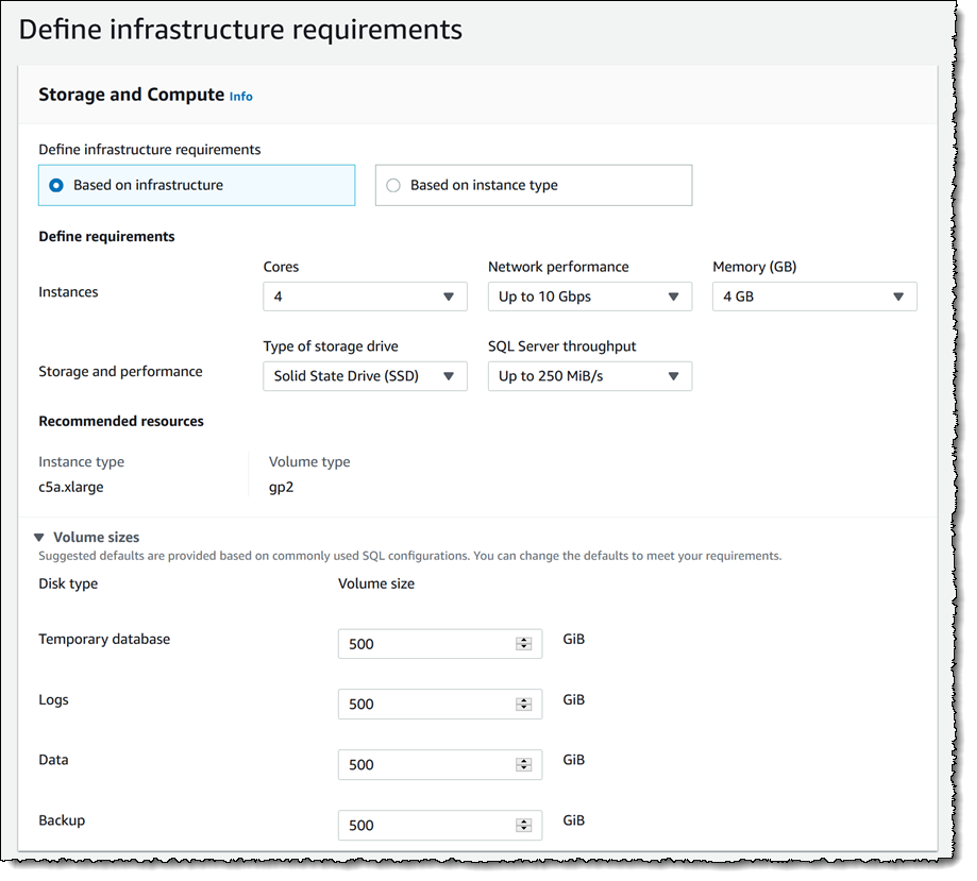977x881 pixels.
Task: Click the Logs volume size field
Action: tap(425, 704)
